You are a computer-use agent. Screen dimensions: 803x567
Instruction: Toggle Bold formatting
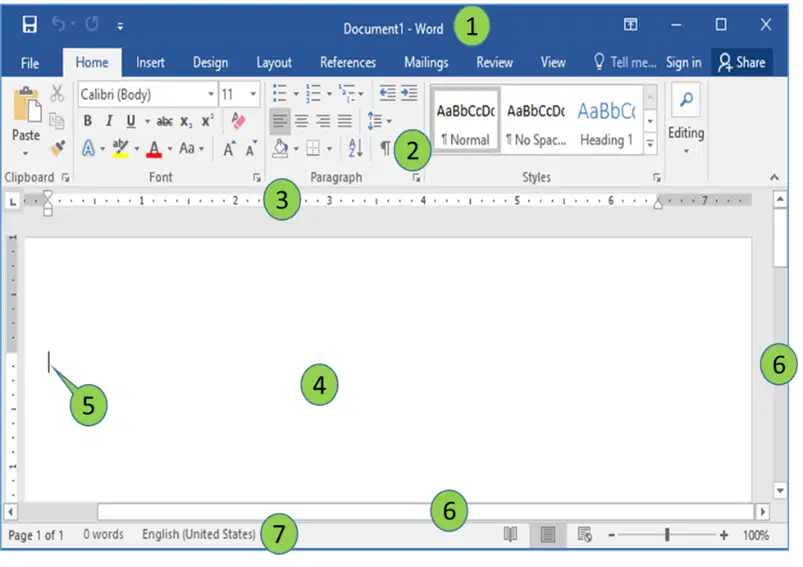tap(88, 121)
